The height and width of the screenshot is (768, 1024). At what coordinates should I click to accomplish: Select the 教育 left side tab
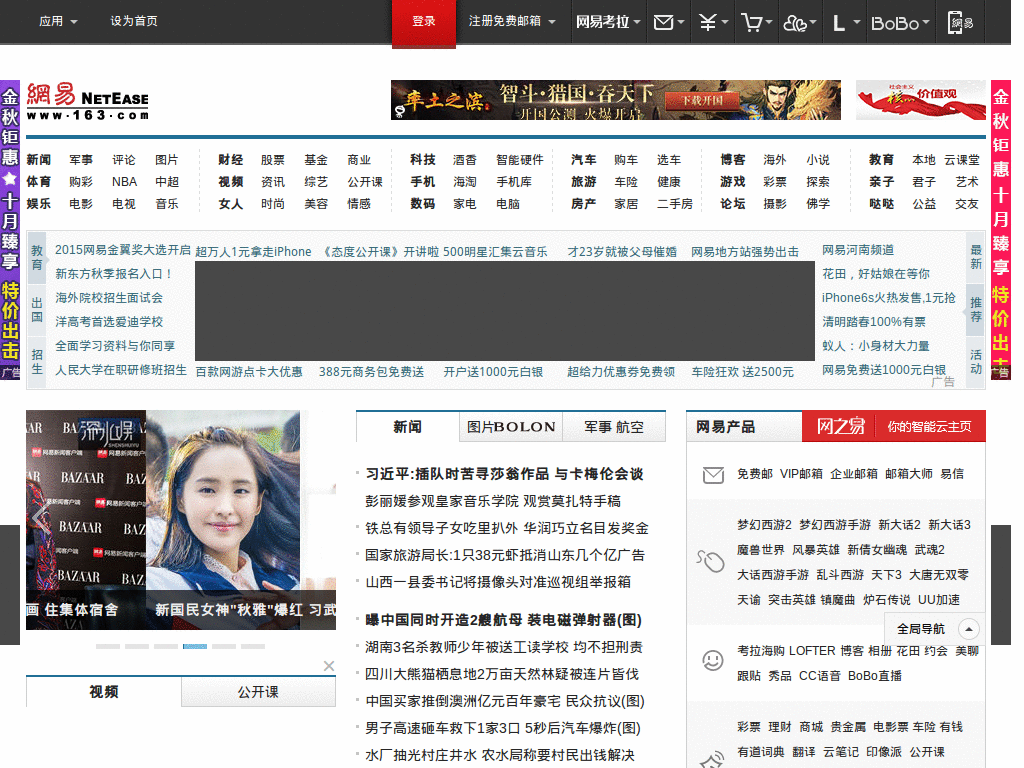tap(37, 258)
